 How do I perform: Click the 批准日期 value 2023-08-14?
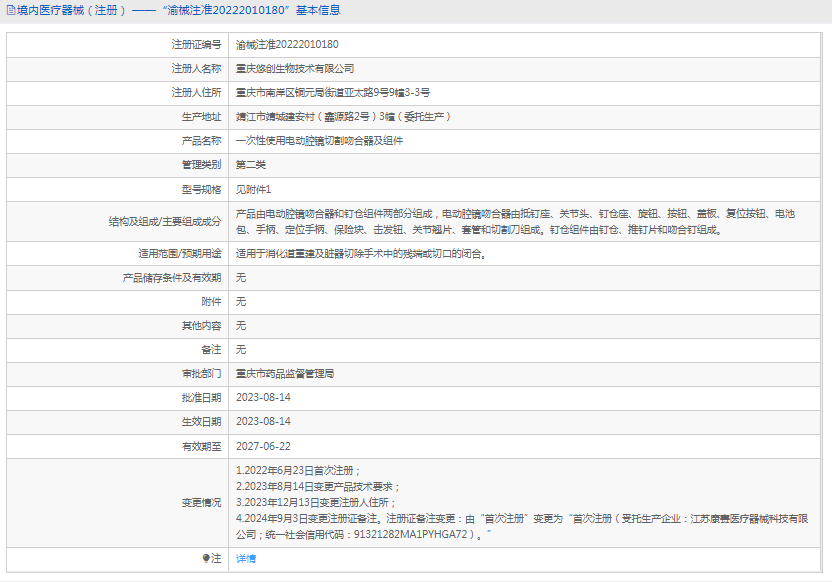click(x=263, y=398)
